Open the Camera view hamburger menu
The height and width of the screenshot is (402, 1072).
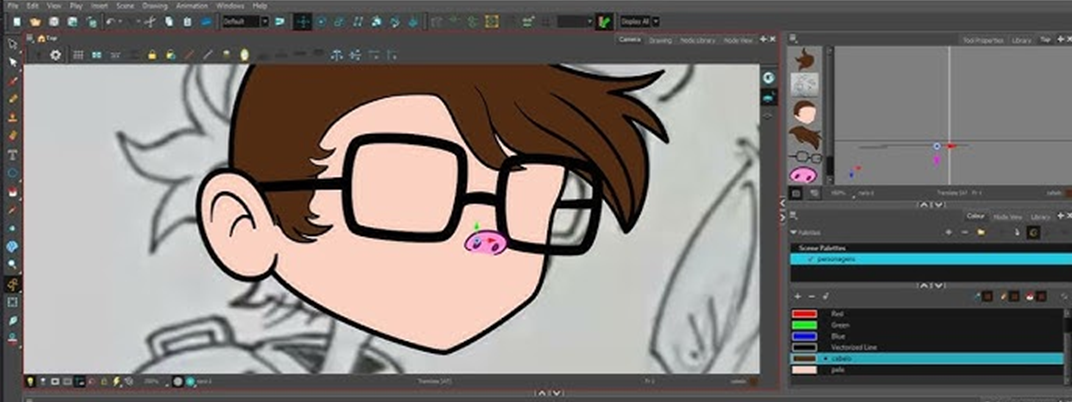pyautogui.click(x=29, y=39)
